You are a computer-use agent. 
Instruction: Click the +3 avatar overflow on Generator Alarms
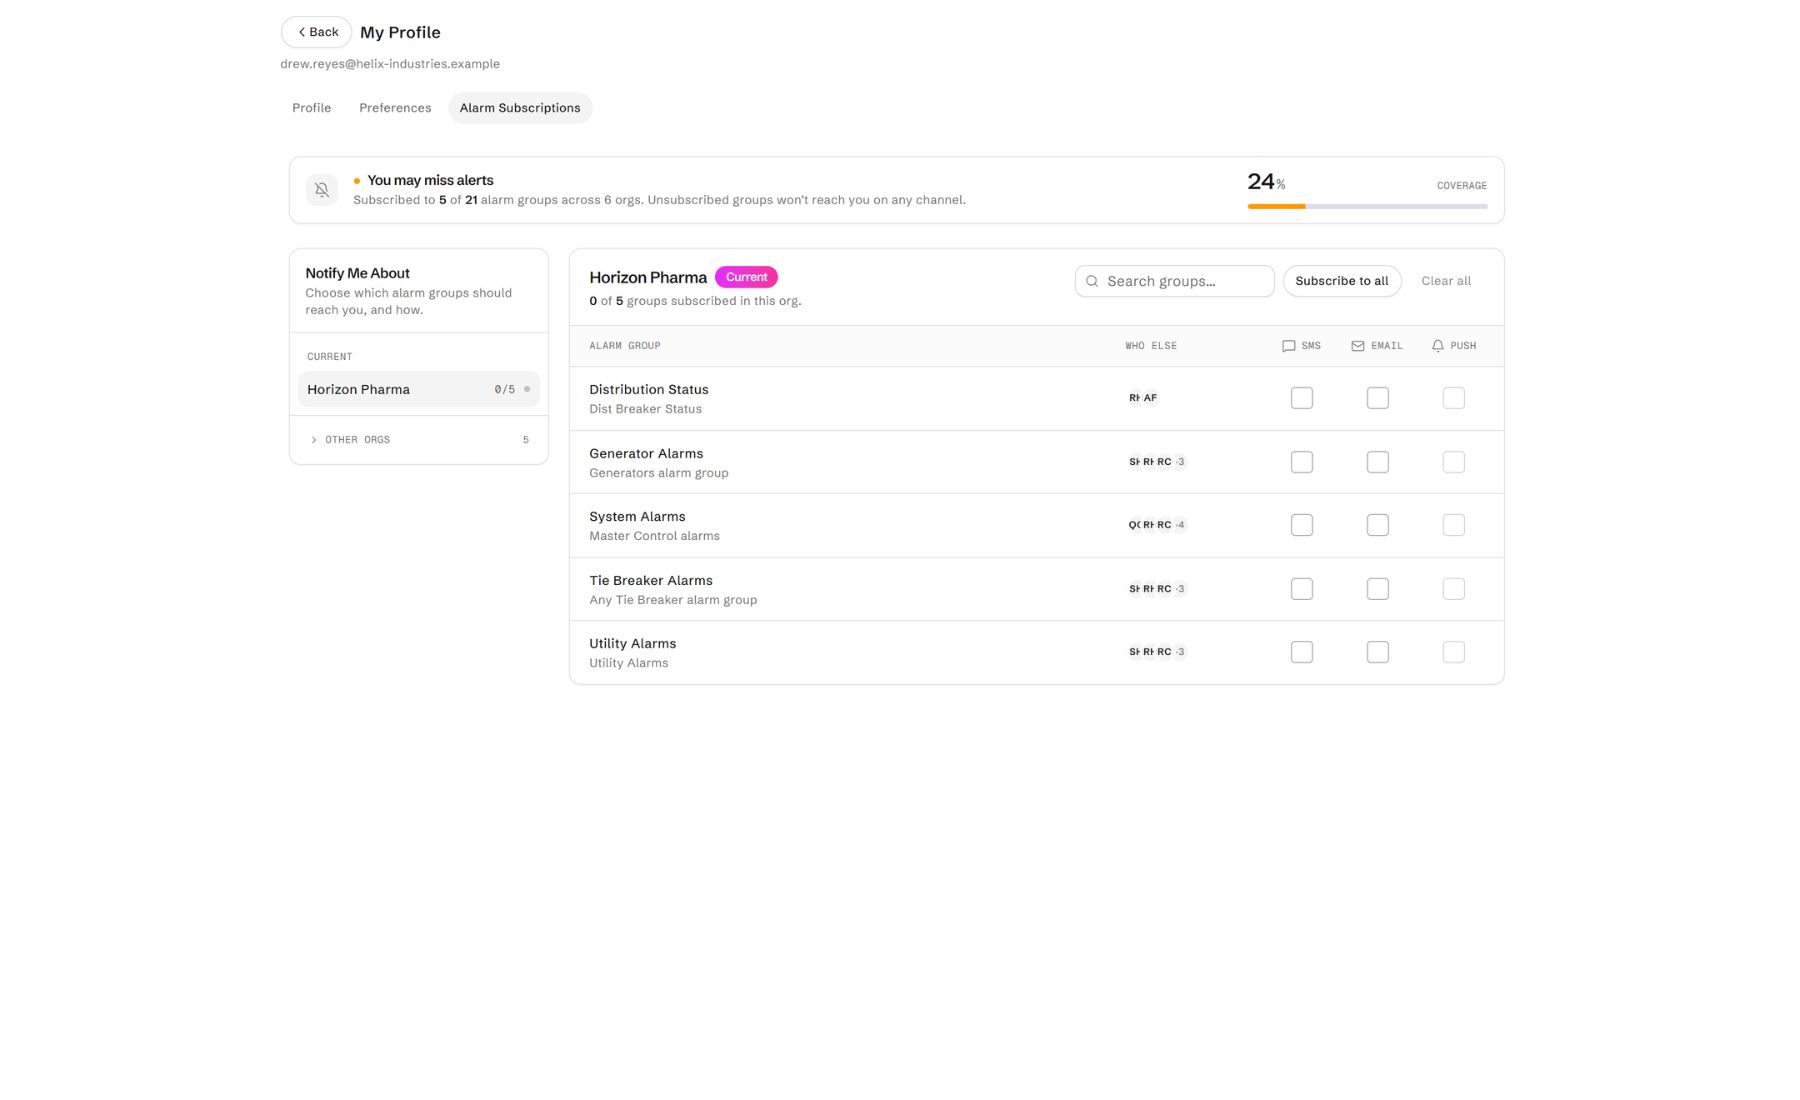pyautogui.click(x=1180, y=462)
